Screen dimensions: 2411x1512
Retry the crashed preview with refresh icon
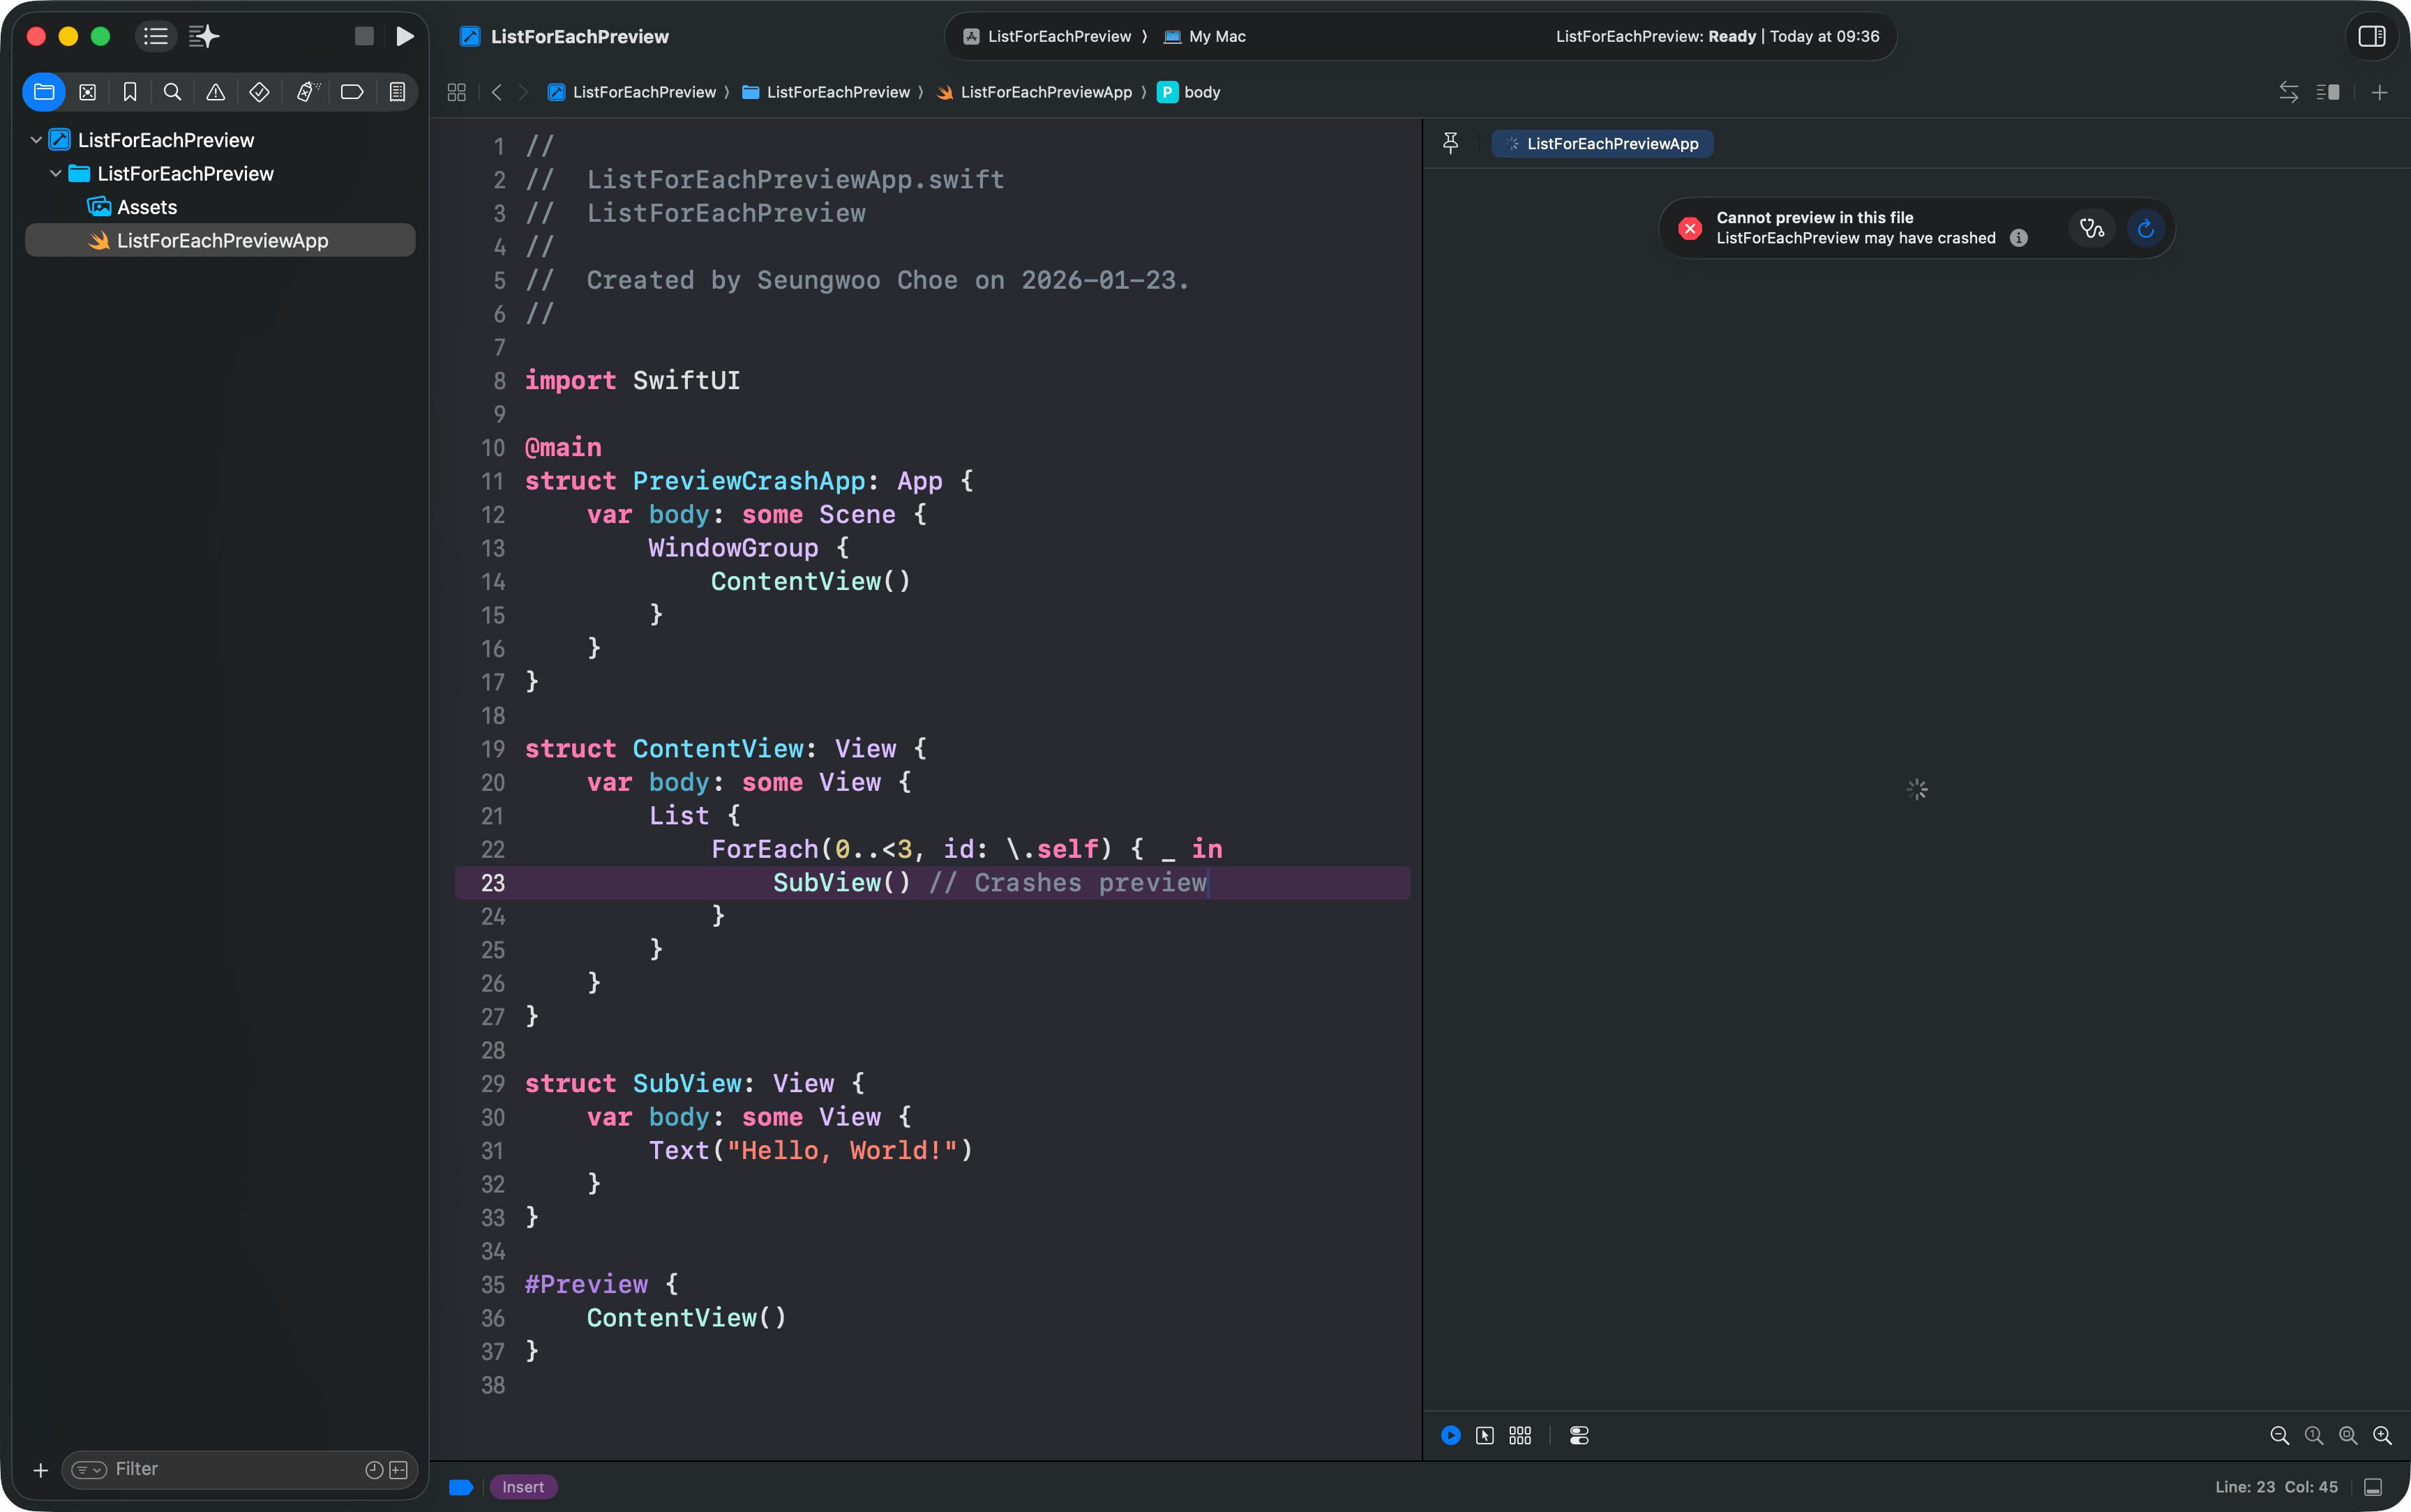(x=2145, y=228)
